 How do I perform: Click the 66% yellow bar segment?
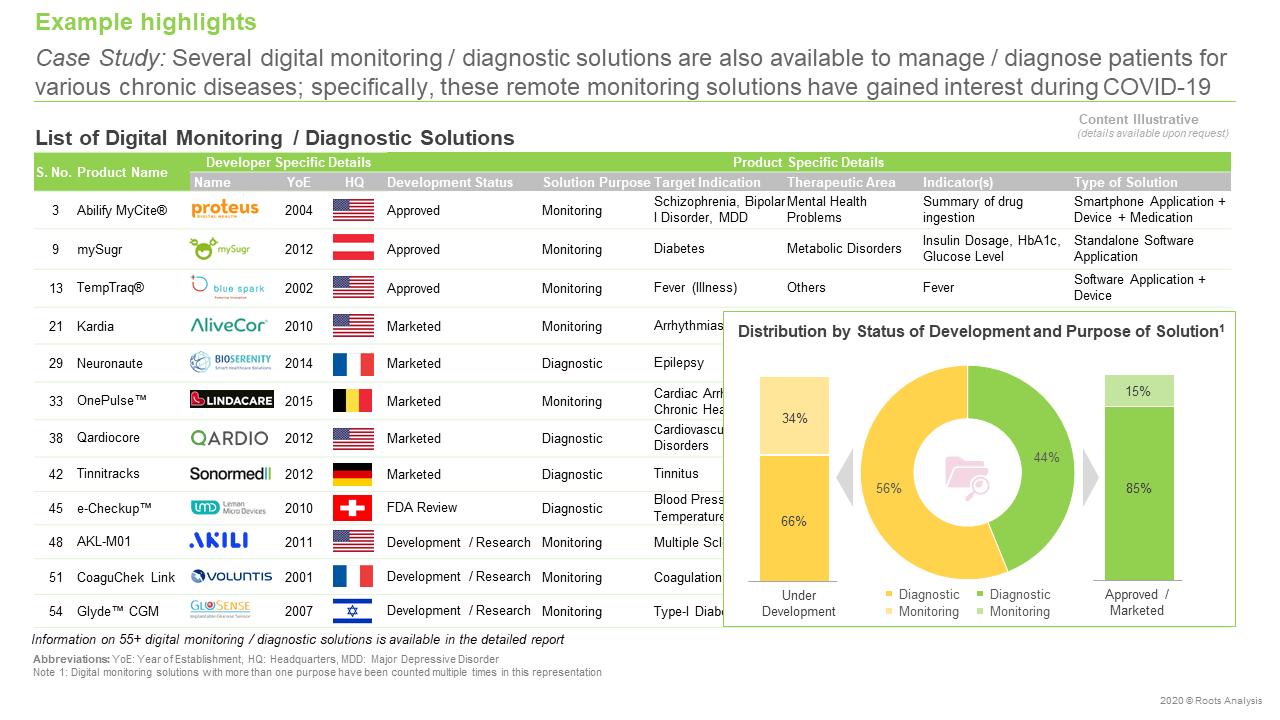tap(794, 518)
